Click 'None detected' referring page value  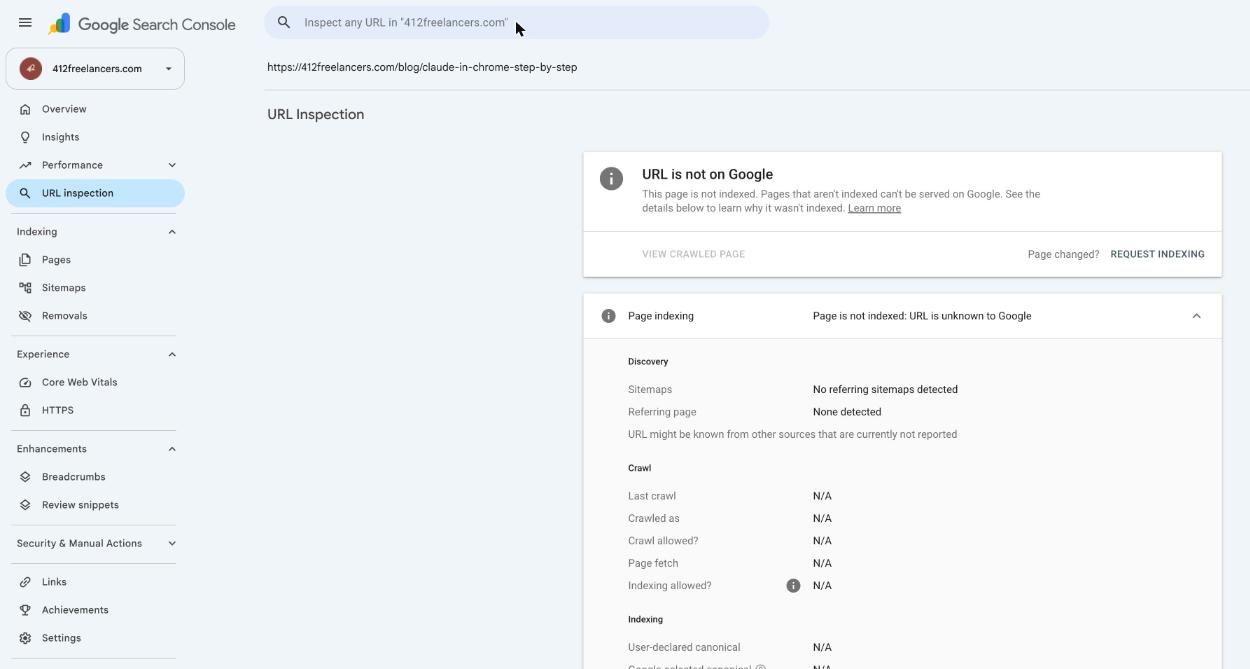(847, 412)
